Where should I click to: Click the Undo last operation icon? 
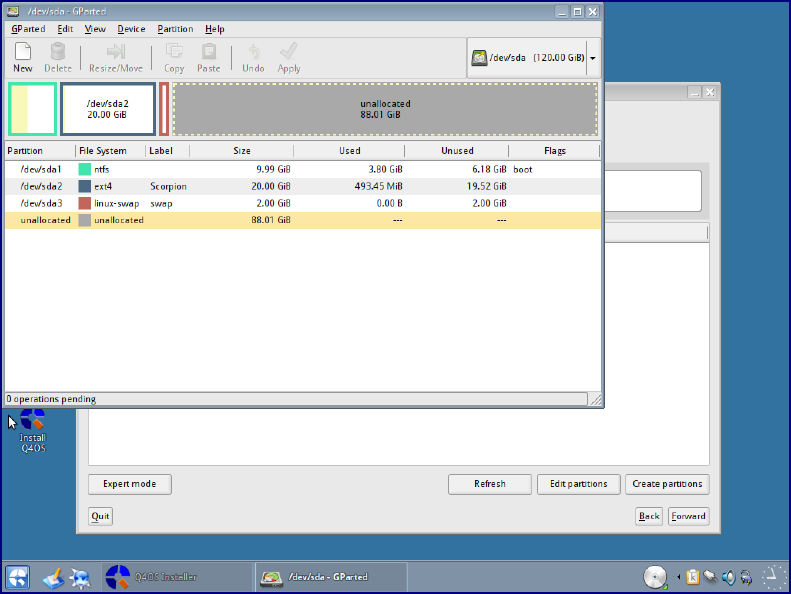253,58
